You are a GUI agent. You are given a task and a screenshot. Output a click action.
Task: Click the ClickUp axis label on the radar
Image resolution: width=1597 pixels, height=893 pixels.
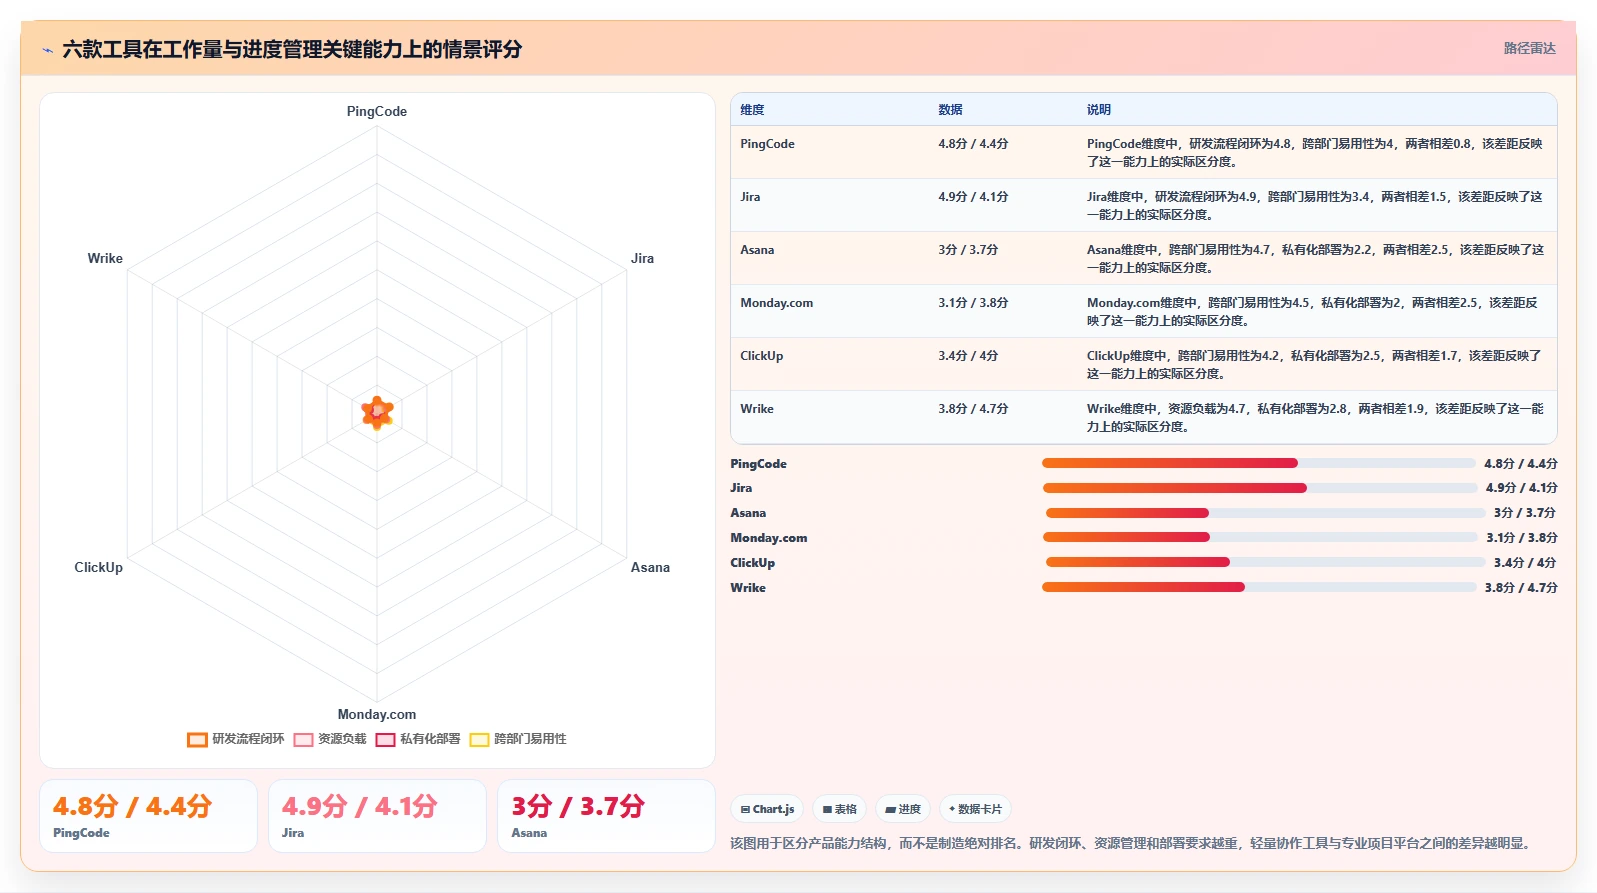click(98, 567)
